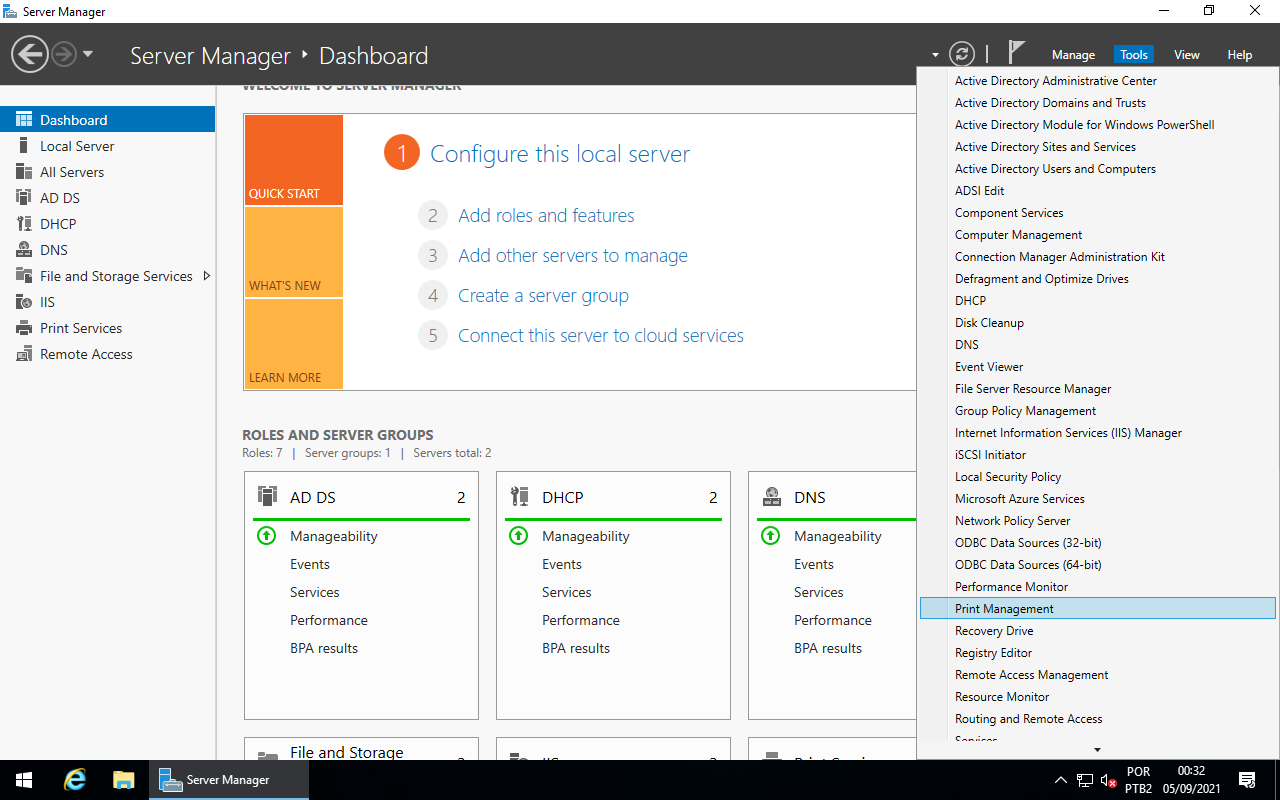Screen dimensions: 1280x800
Task: Click Add roles and features link
Action: pos(546,215)
